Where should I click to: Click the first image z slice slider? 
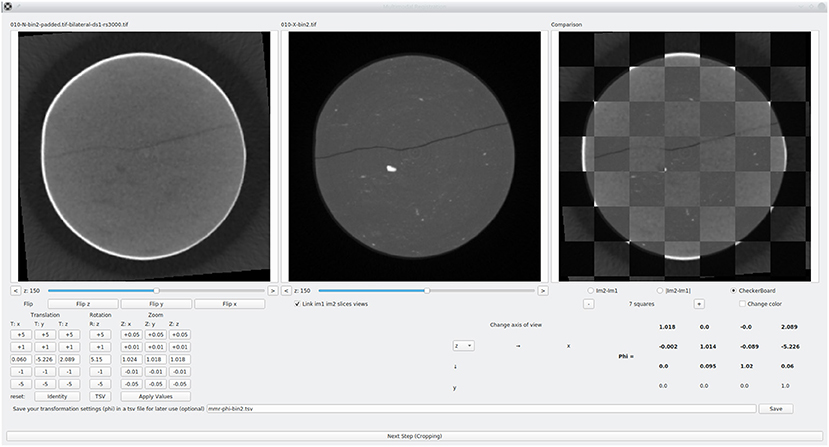(156, 291)
